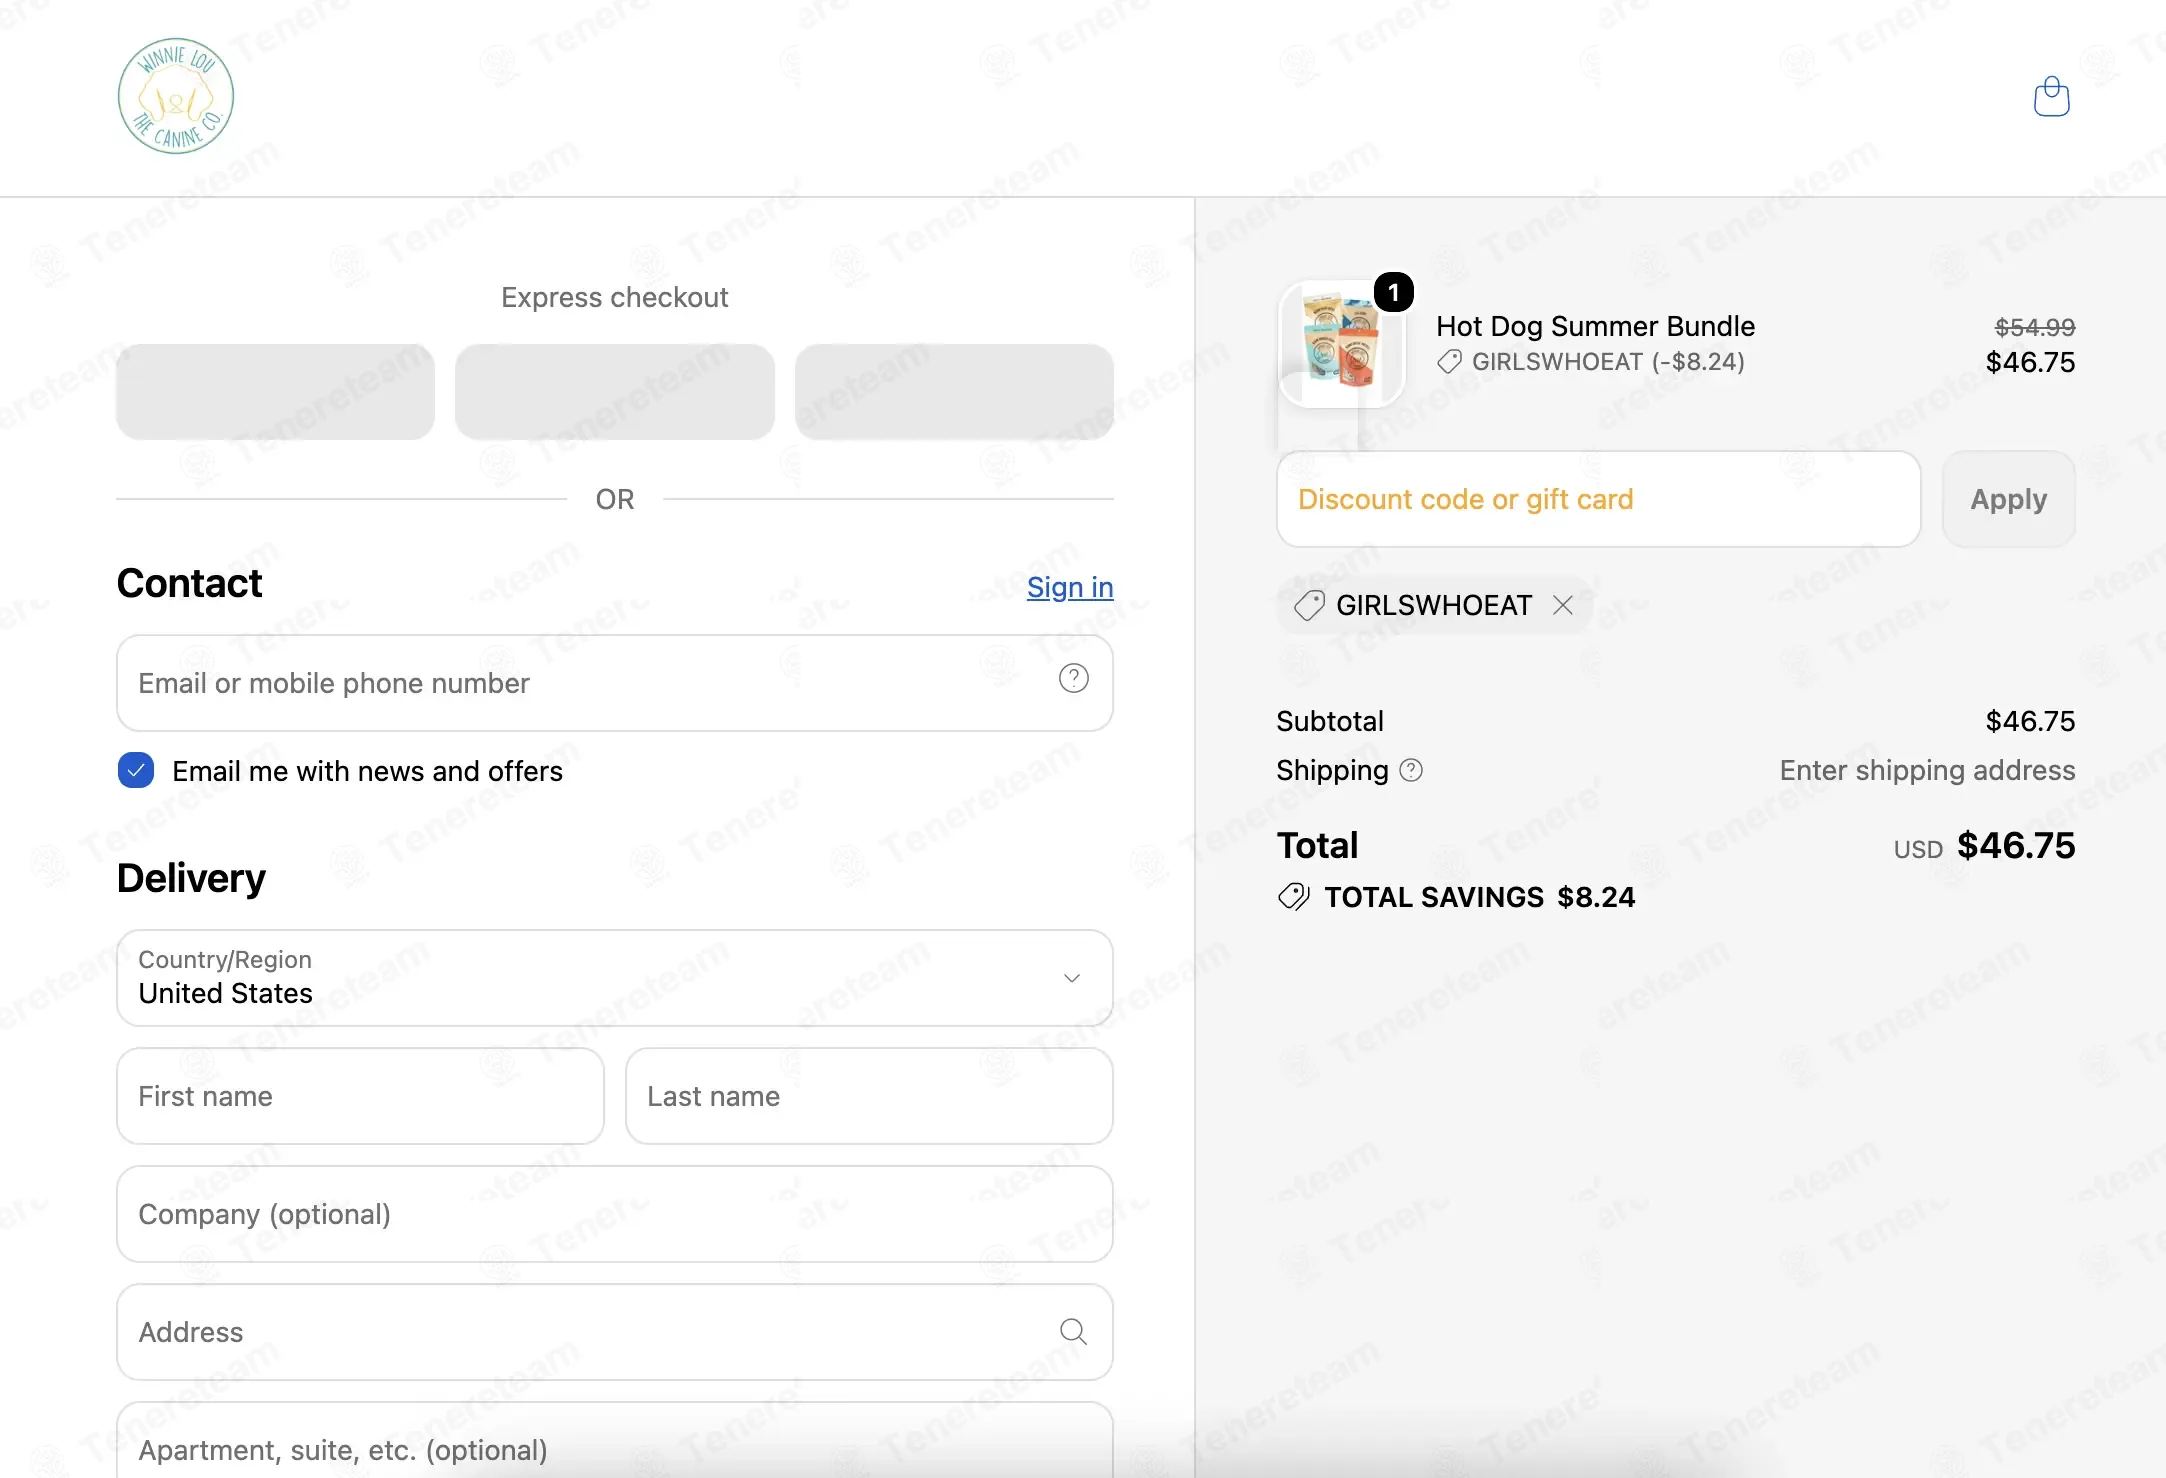Viewport: 2166px width, 1478px height.
Task: Click the first express checkout button
Action: tap(275, 392)
